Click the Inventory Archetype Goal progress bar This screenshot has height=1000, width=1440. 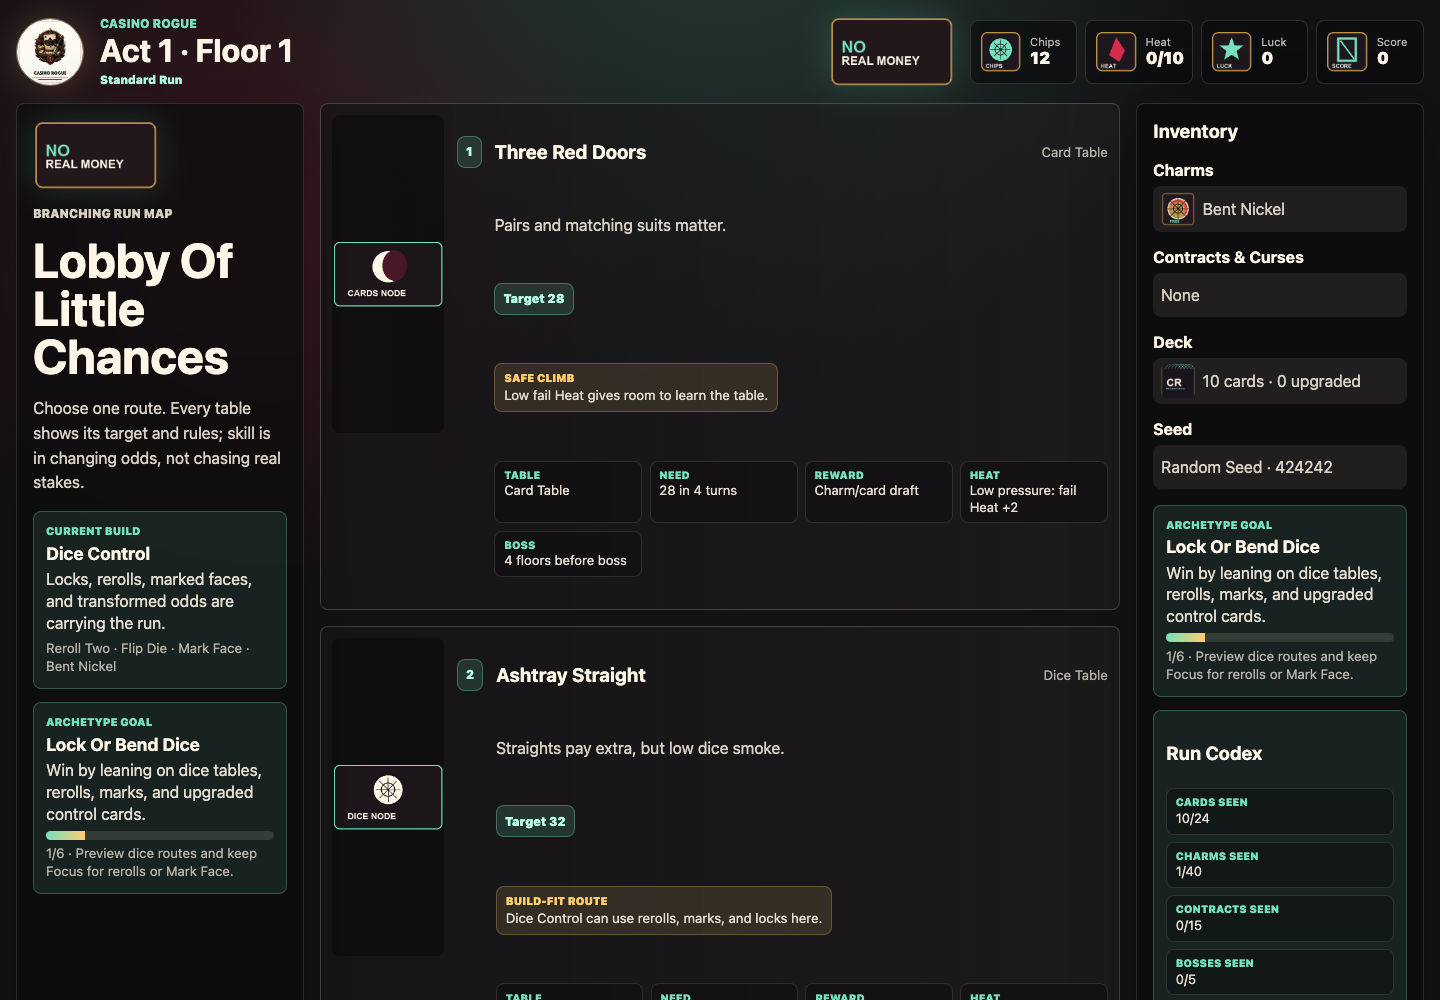(1280, 637)
